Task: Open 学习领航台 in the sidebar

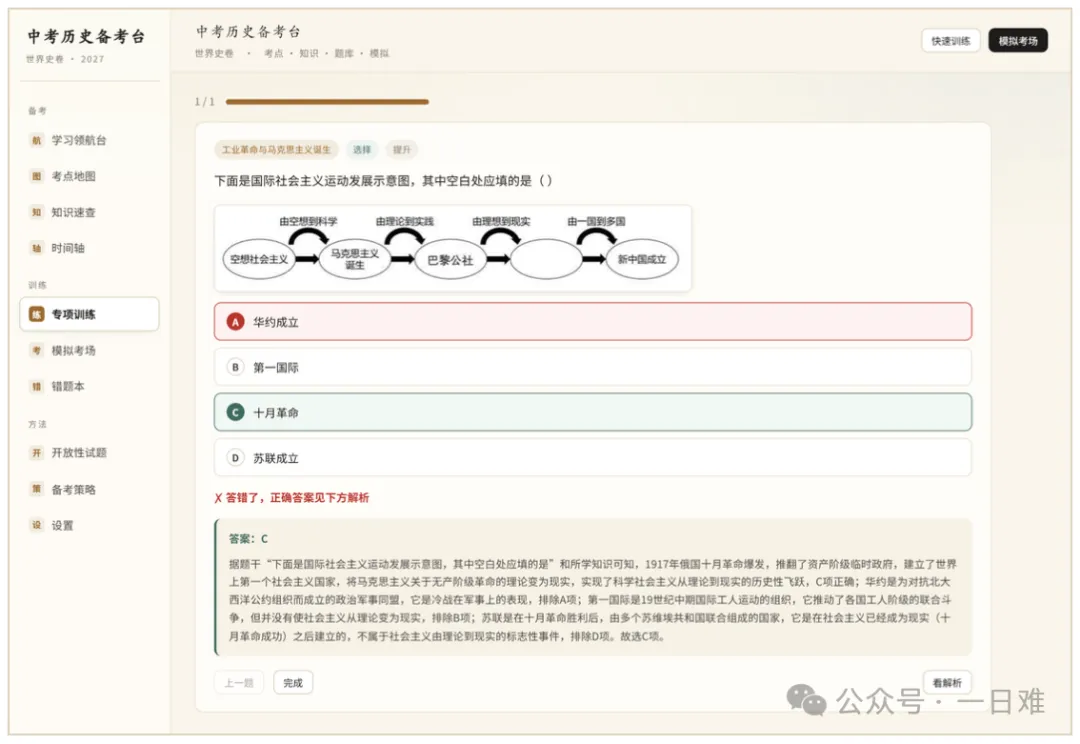Action: click(x=90, y=141)
